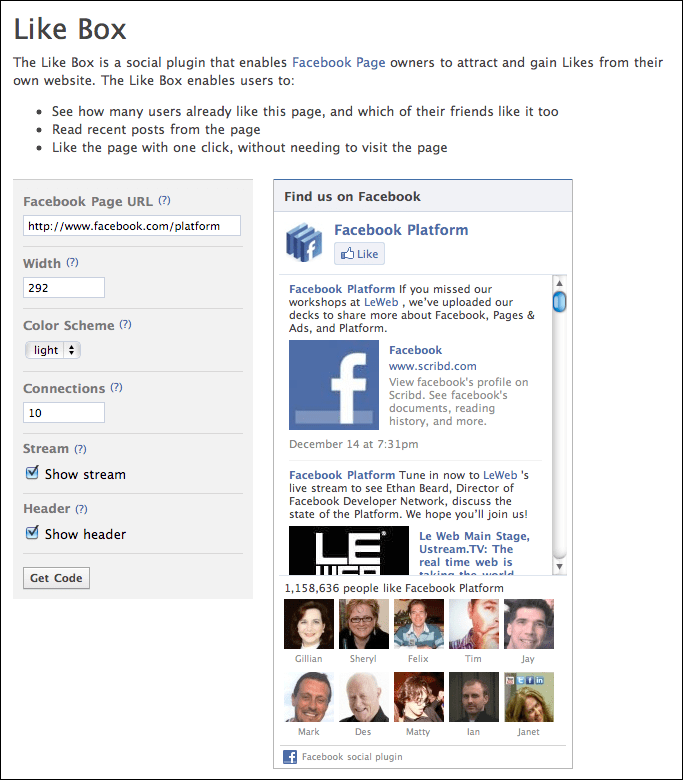Click the Facebook icon beside 'Facebook social plugin'
Viewport: 683px width, 780px height.
290,757
